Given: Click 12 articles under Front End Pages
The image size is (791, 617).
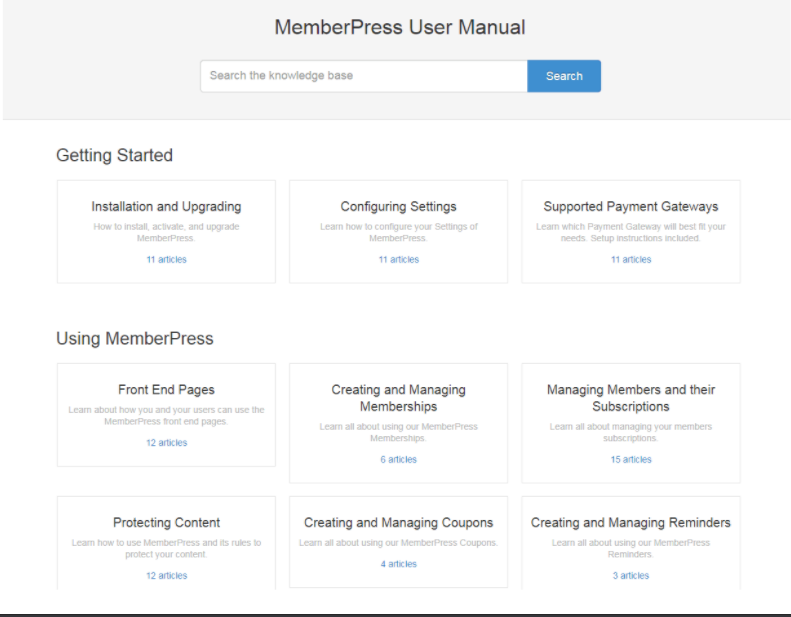Looking at the screenshot, I should [x=166, y=442].
